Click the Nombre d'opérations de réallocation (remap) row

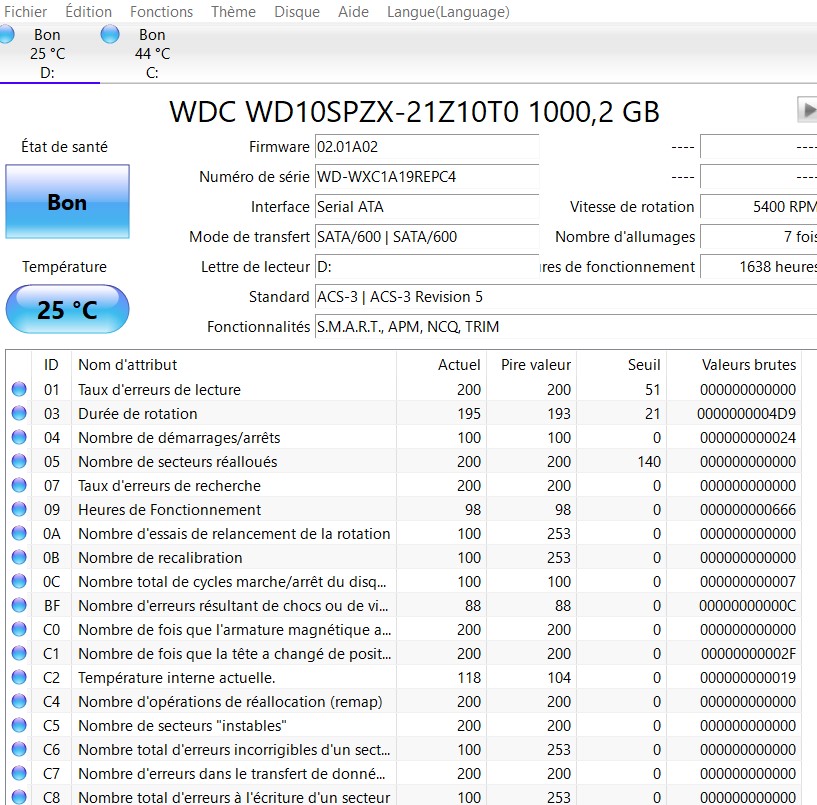point(404,701)
